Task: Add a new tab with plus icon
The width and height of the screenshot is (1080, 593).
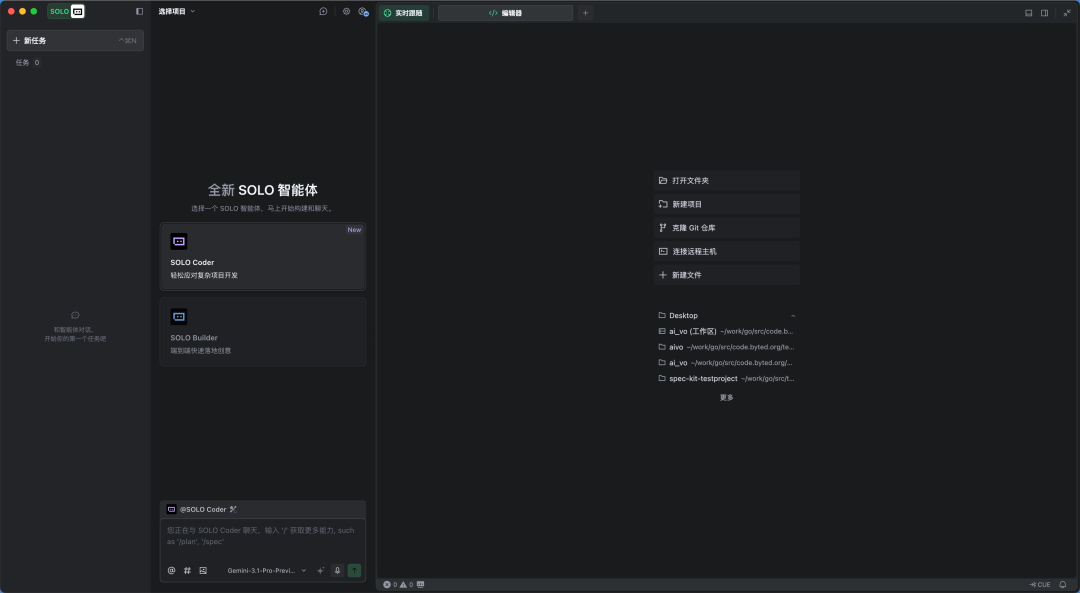Action: tap(585, 13)
